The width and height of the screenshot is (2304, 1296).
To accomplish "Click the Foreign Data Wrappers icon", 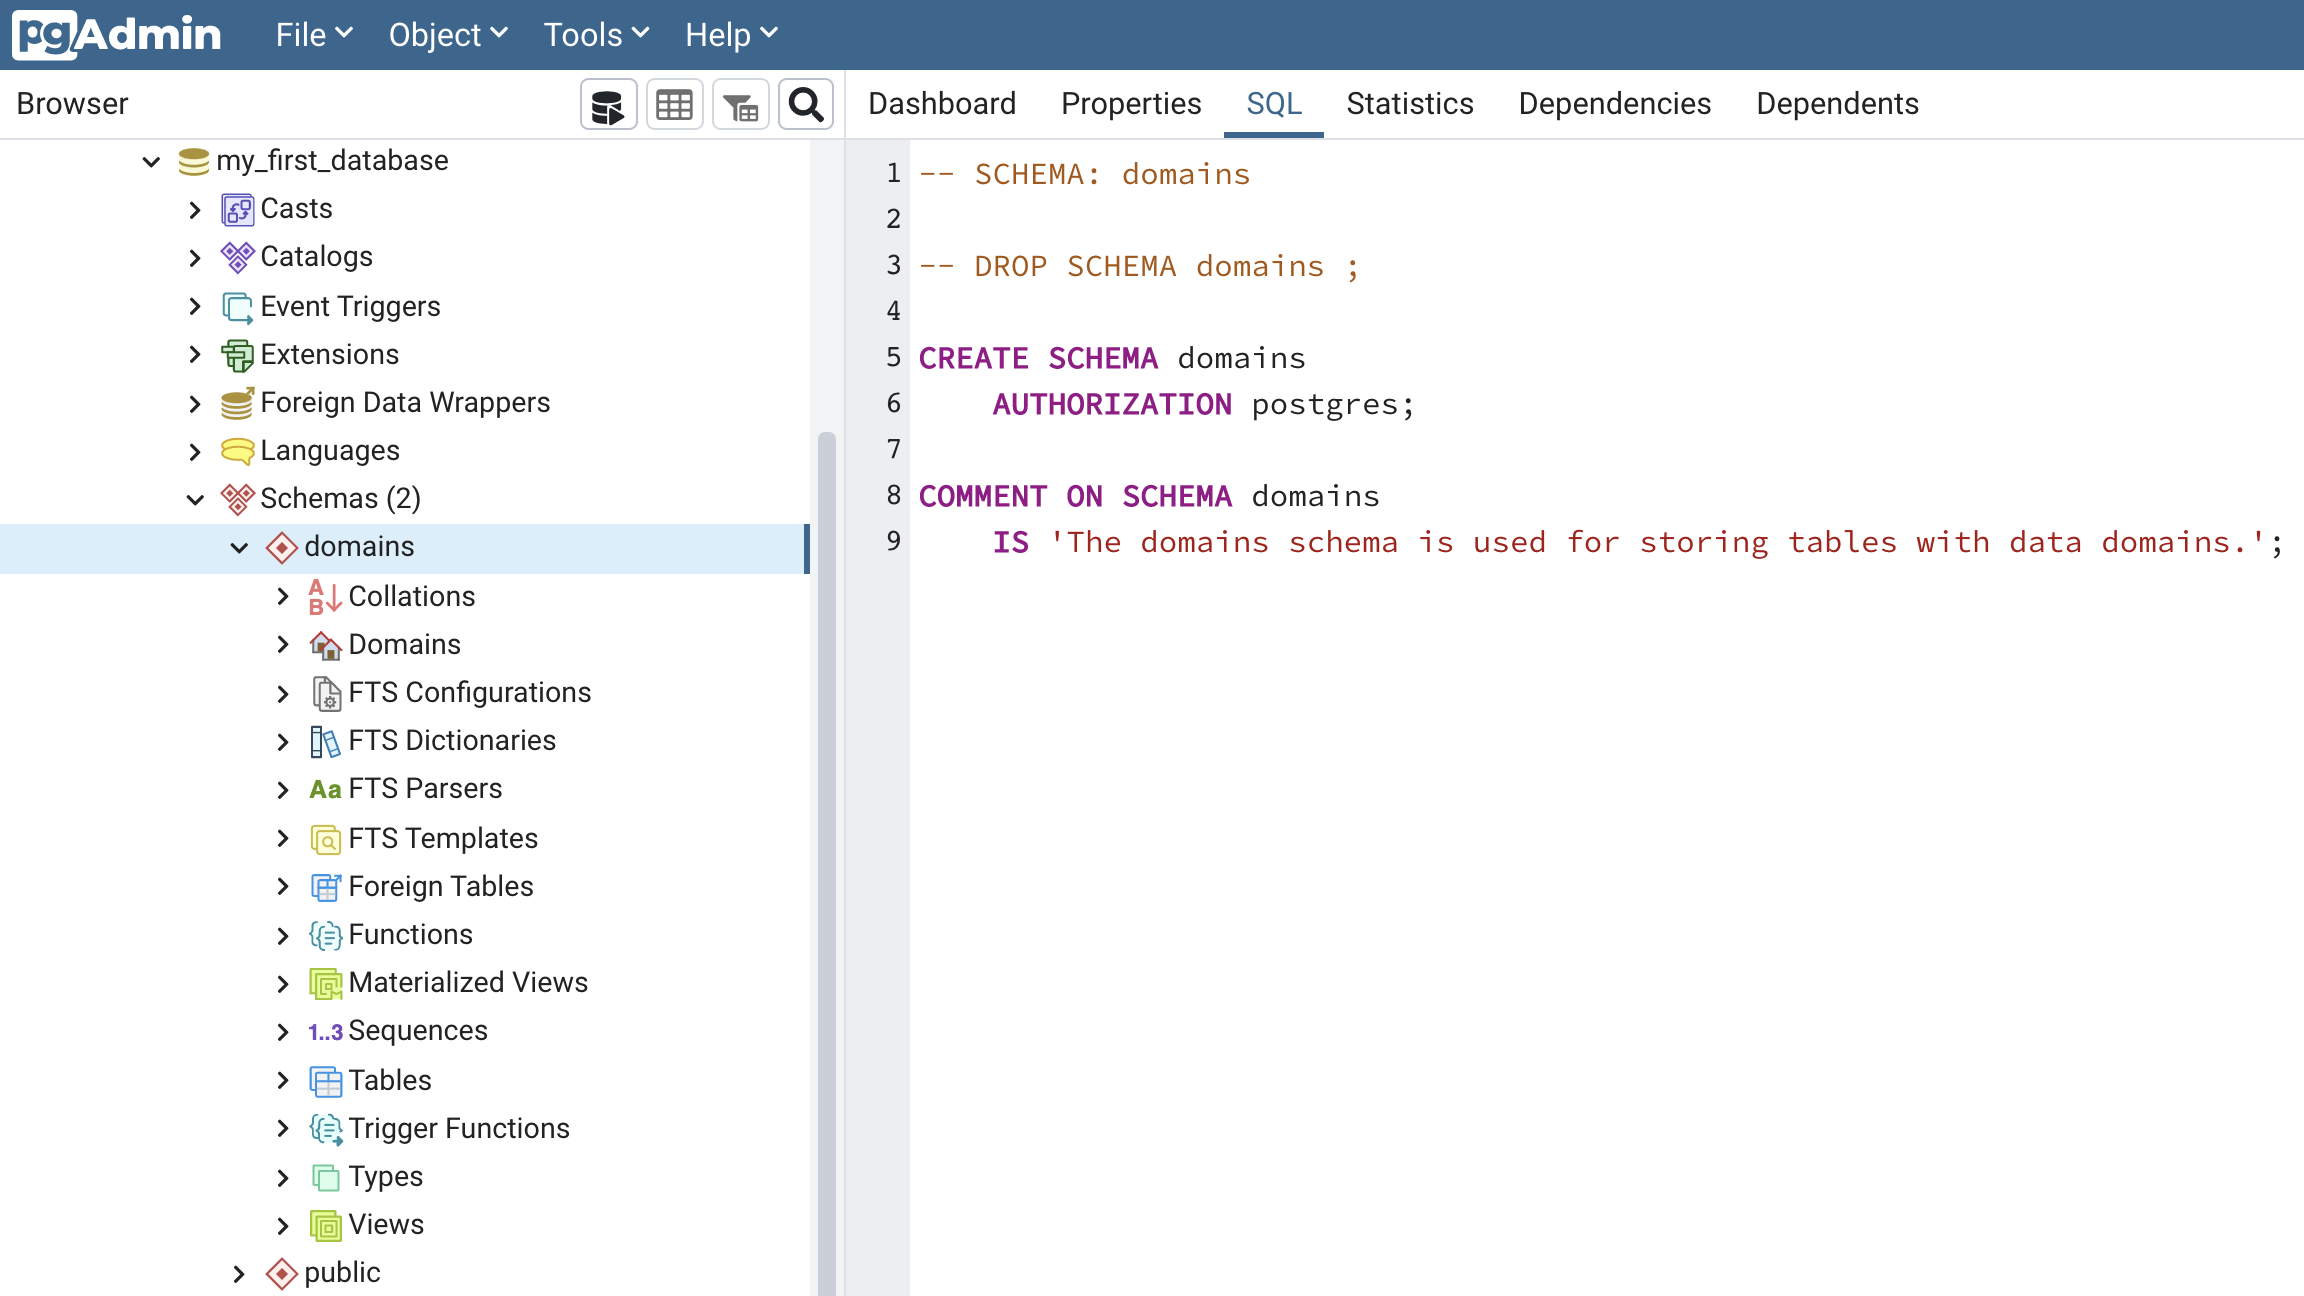I will pos(237,403).
